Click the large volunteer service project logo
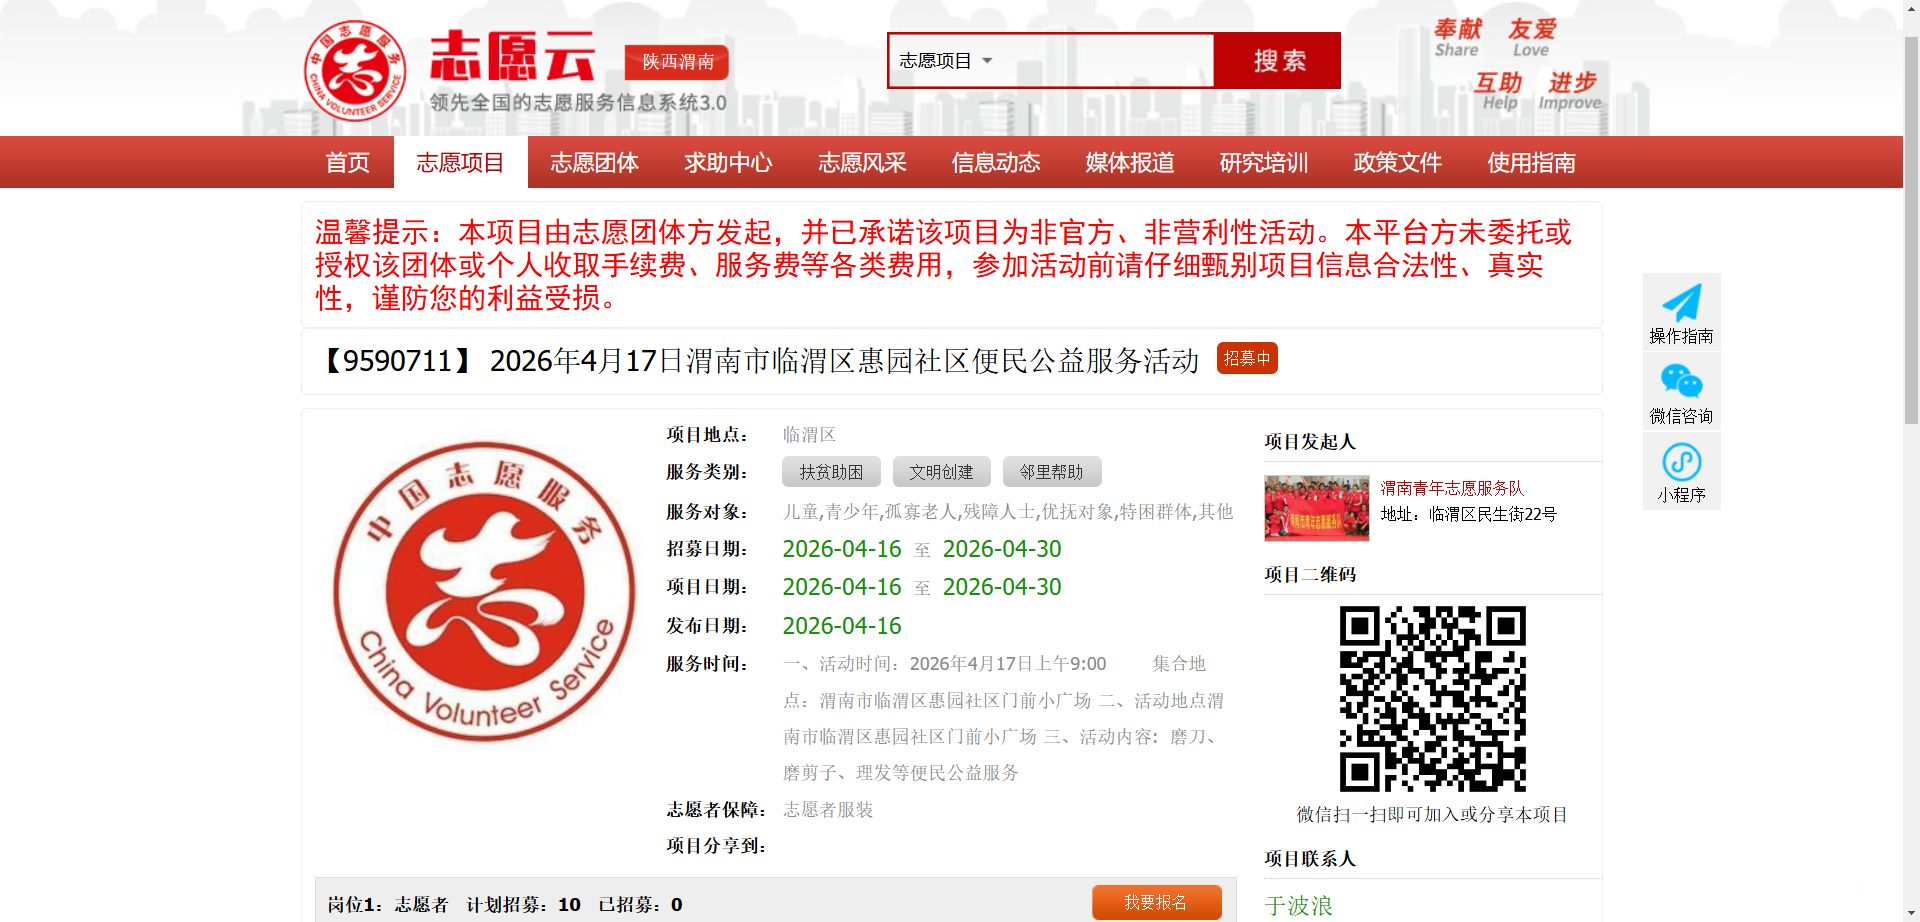Viewport: 1920px width, 922px height. pyautogui.click(x=484, y=592)
